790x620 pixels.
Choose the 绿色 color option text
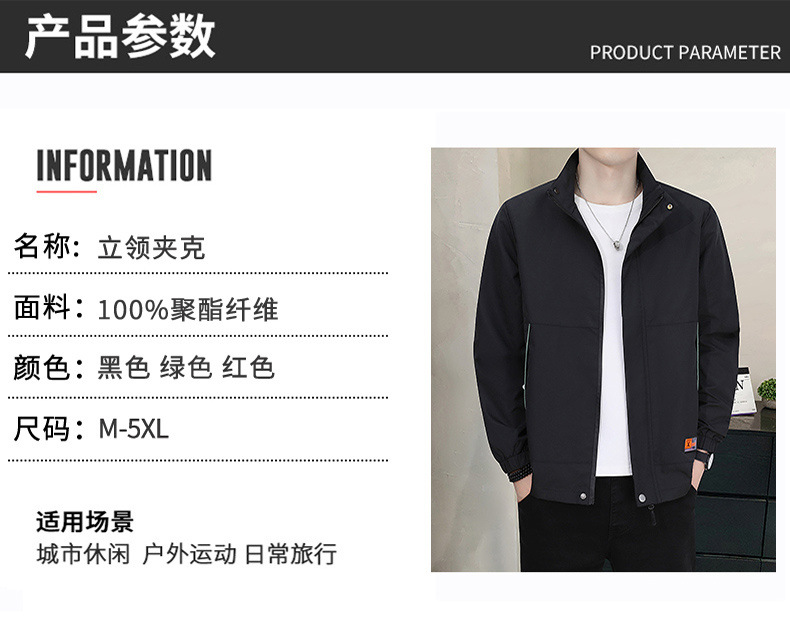pos(186,367)
